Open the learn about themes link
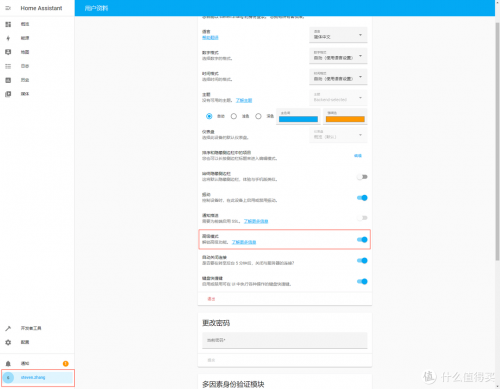The height and width of the screenshot is (389, 500). click(244, 100)
